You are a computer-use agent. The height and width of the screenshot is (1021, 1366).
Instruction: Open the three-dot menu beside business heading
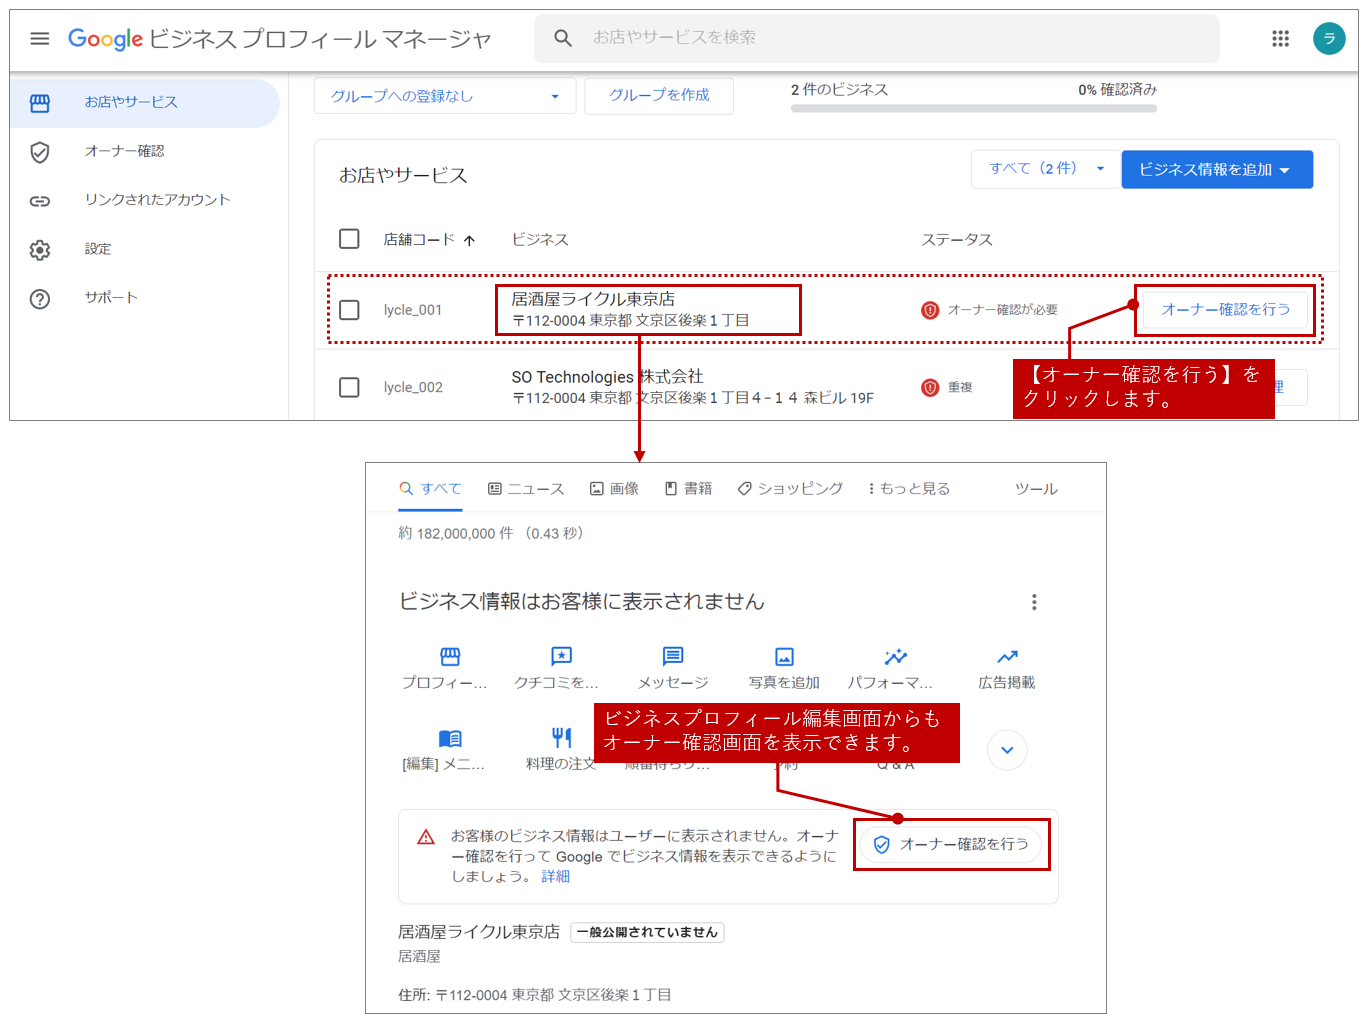point(1034,602)
